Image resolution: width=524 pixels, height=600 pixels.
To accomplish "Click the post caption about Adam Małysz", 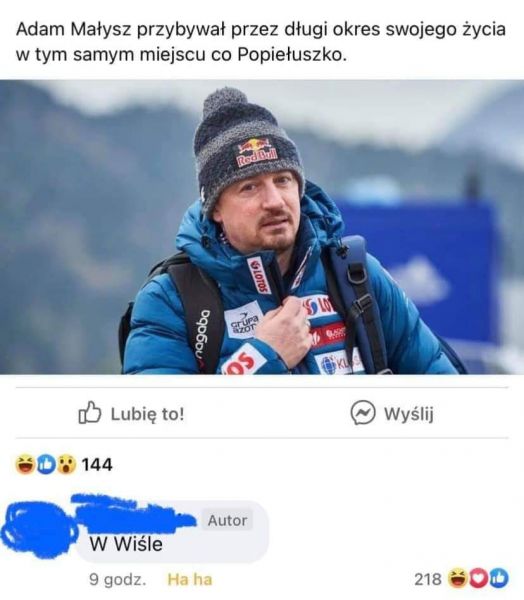I will pyautogui.click(x=261, y=42).
